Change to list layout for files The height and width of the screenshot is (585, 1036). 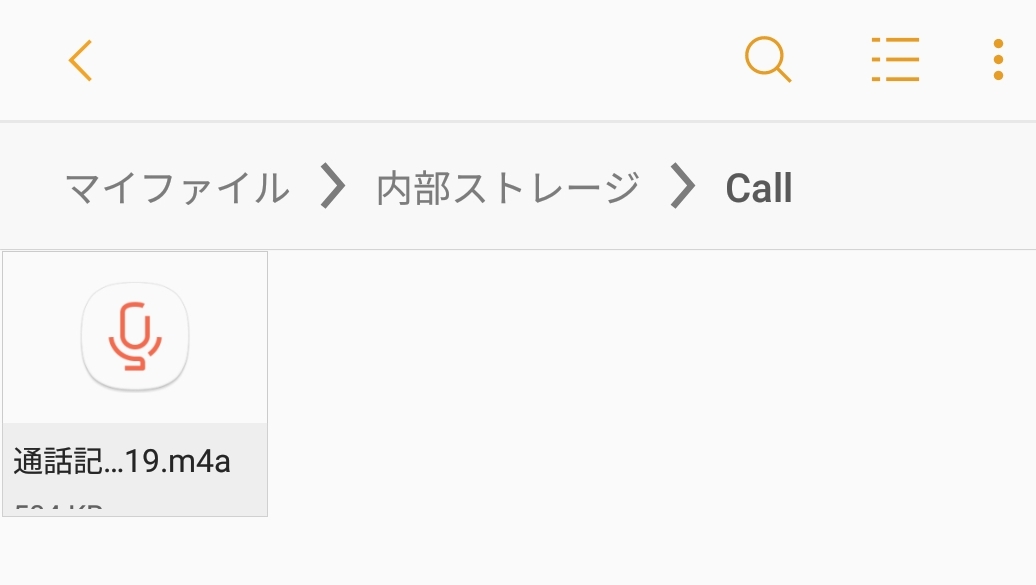click(895, 59)
